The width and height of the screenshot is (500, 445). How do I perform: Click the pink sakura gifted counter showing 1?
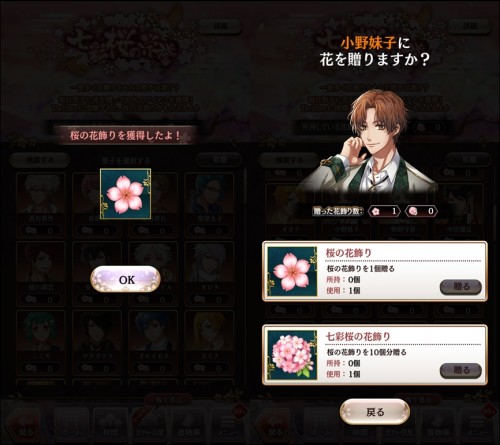(x=384, y=211)
